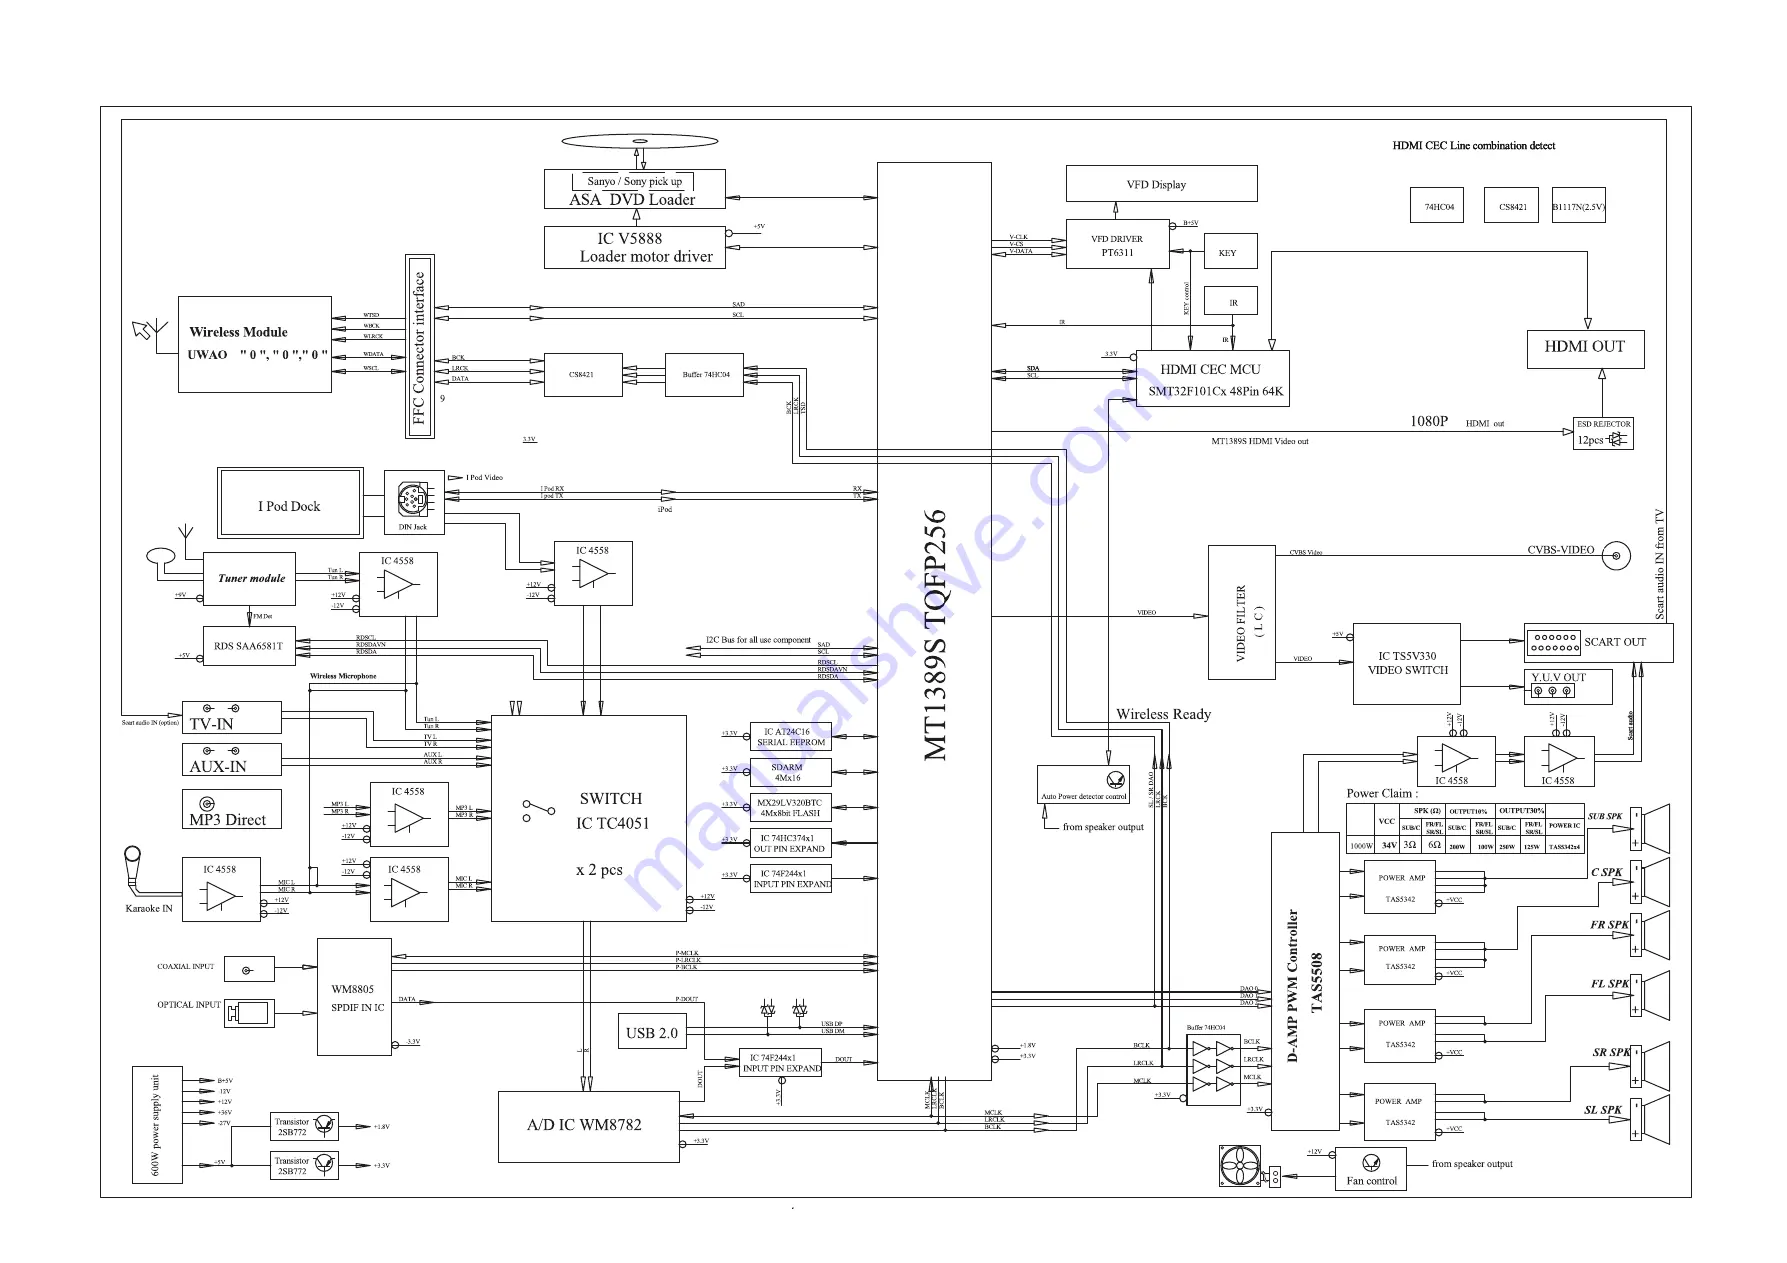The height and width of the screenshot is (1263, 1787).
Task: Select the WM8805 SPDIF IN IC block
Action: point(354,997)
